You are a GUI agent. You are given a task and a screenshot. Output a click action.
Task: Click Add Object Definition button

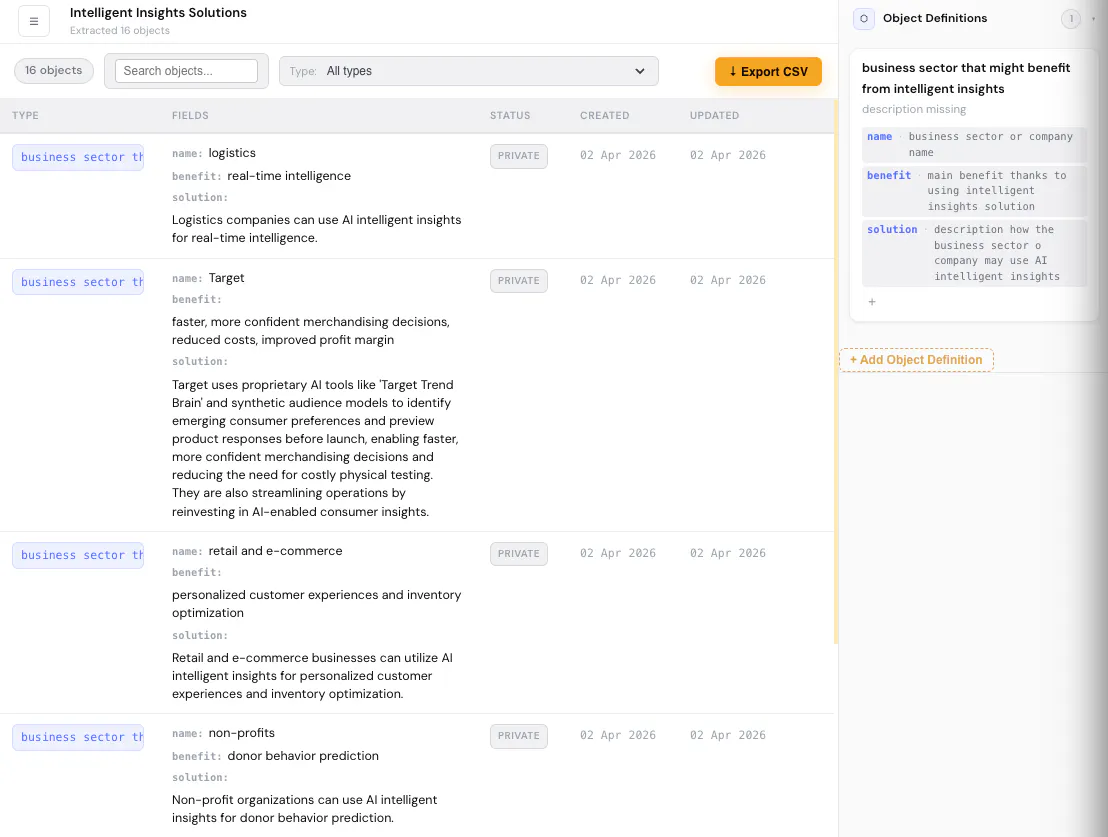tap(917, 360)
